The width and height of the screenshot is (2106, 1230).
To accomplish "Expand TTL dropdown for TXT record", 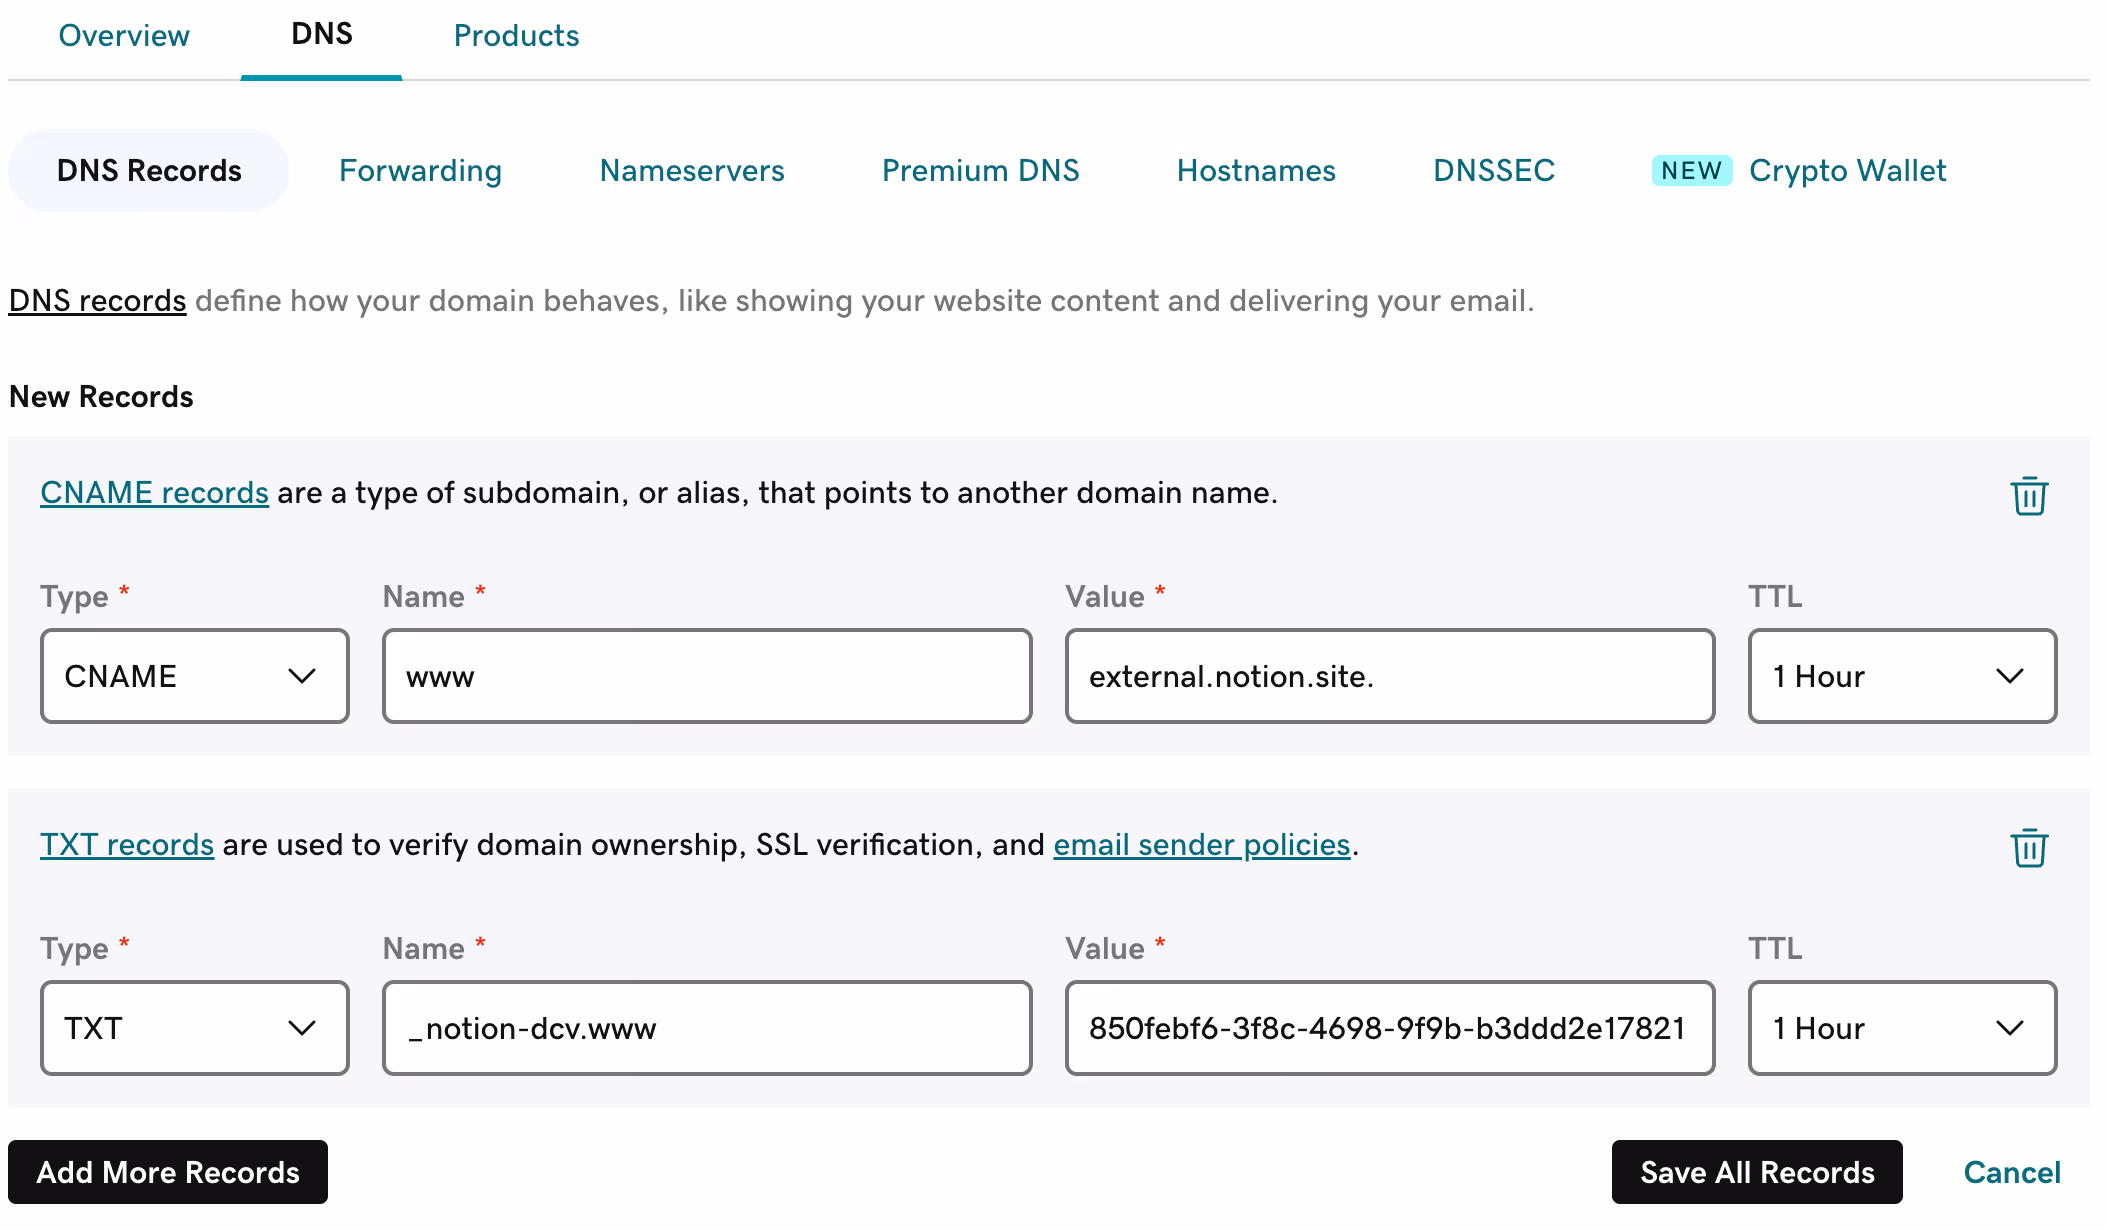I will 1901,1028.
